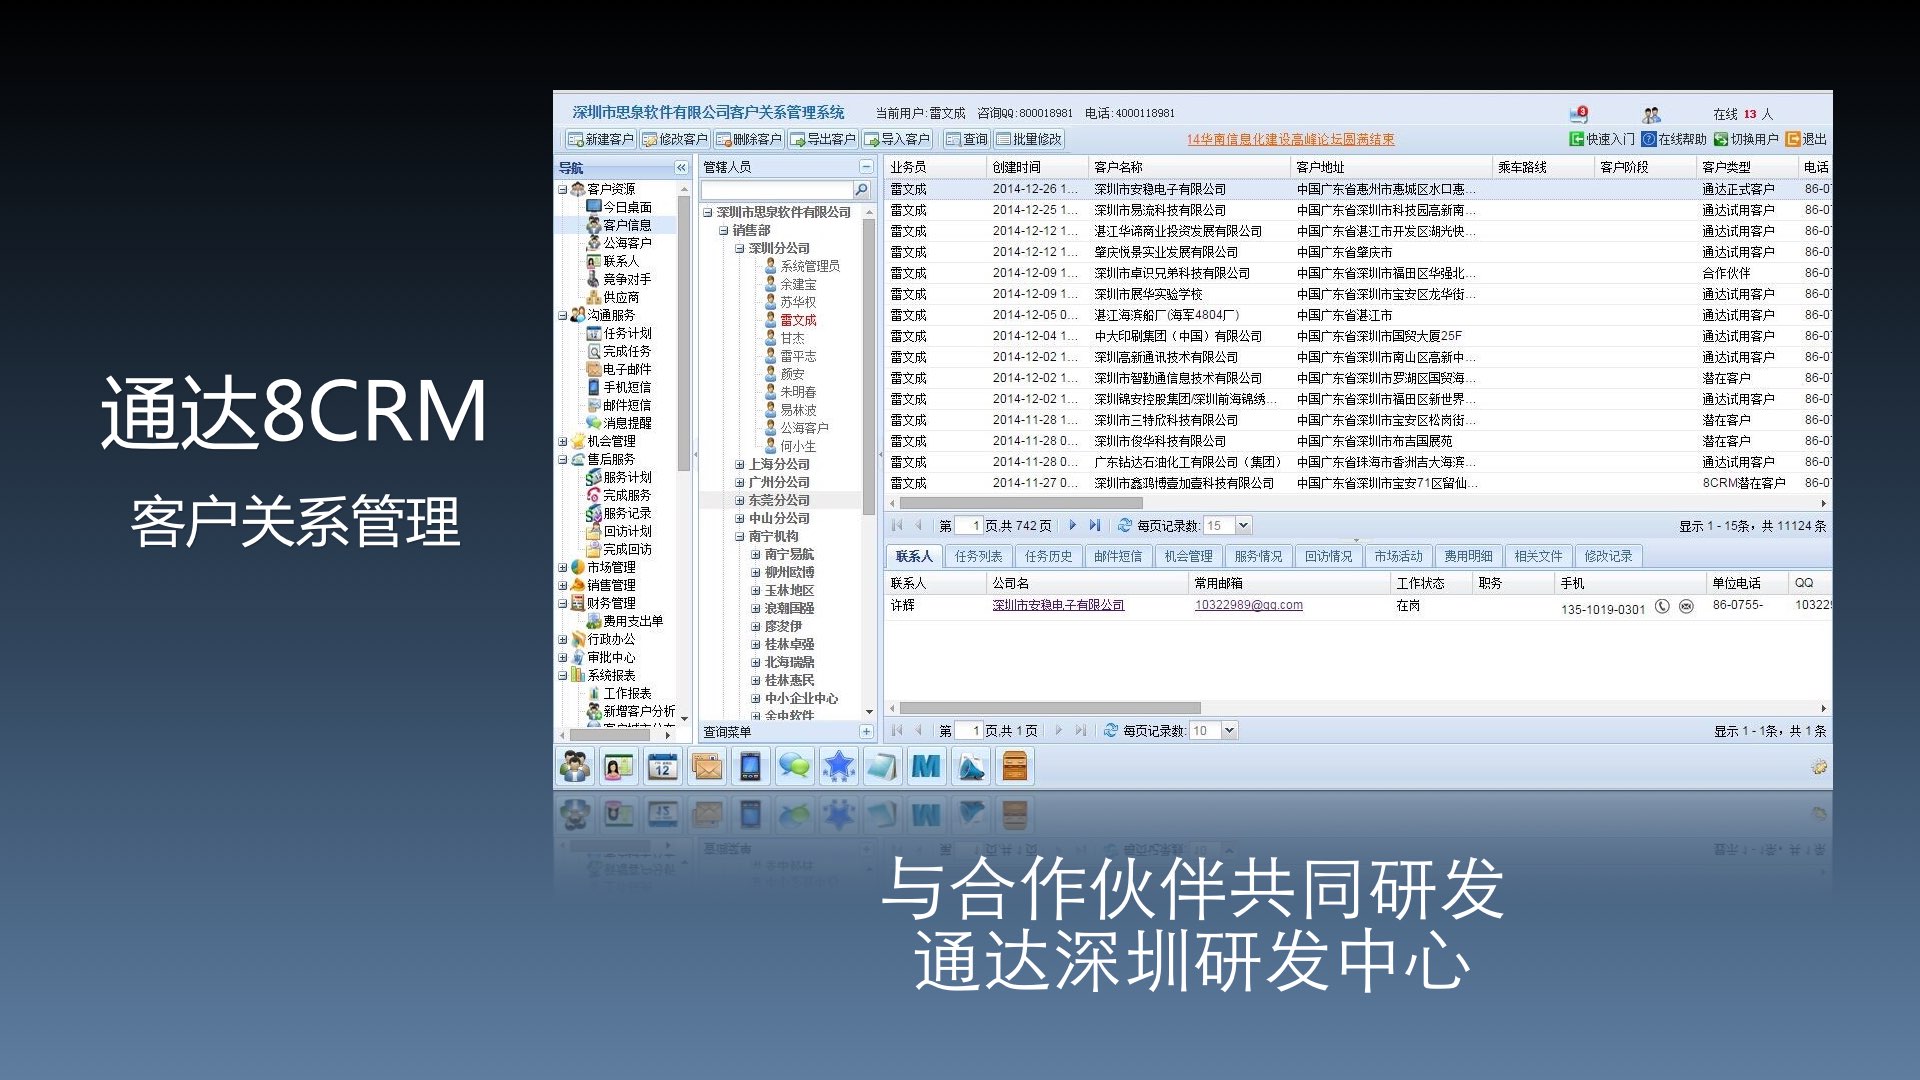
Task: Click 删除客户 toolbar button
Action: click(x=749, y=139)
